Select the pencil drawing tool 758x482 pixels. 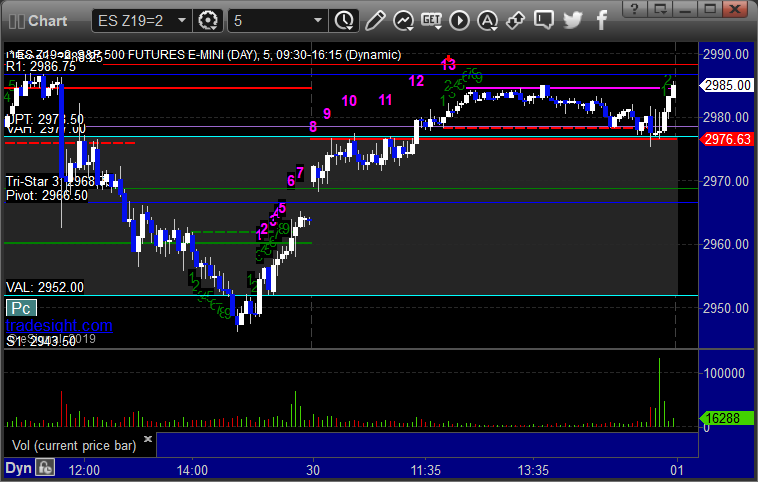click(x=375, y=21)
